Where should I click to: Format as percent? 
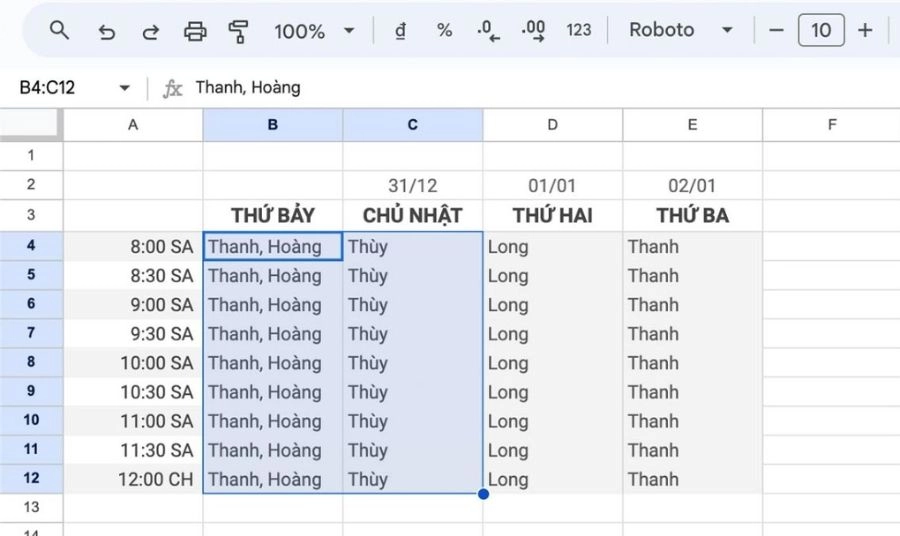[445, 30]
